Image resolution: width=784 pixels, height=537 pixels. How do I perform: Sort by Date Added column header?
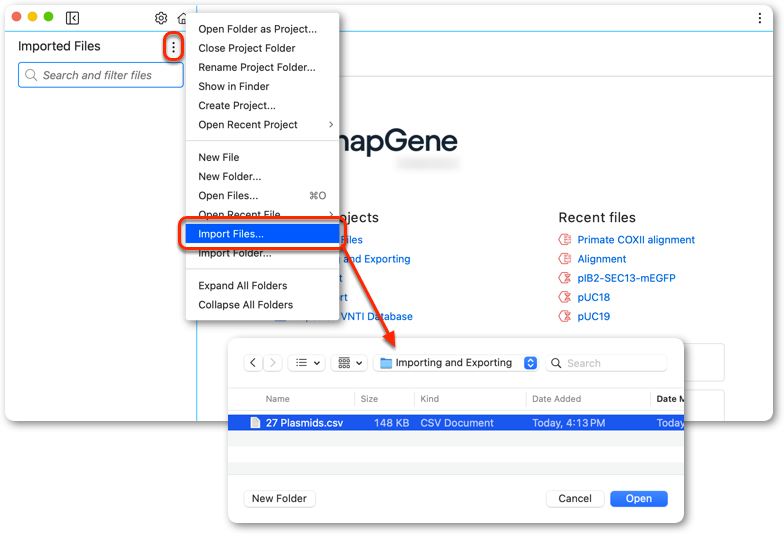556,399
